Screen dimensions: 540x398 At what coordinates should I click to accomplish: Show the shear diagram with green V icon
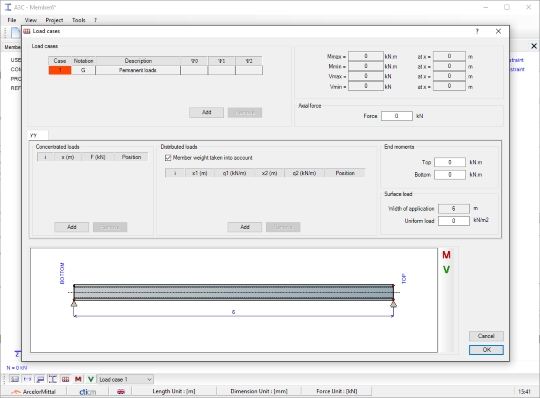(446, 270)
